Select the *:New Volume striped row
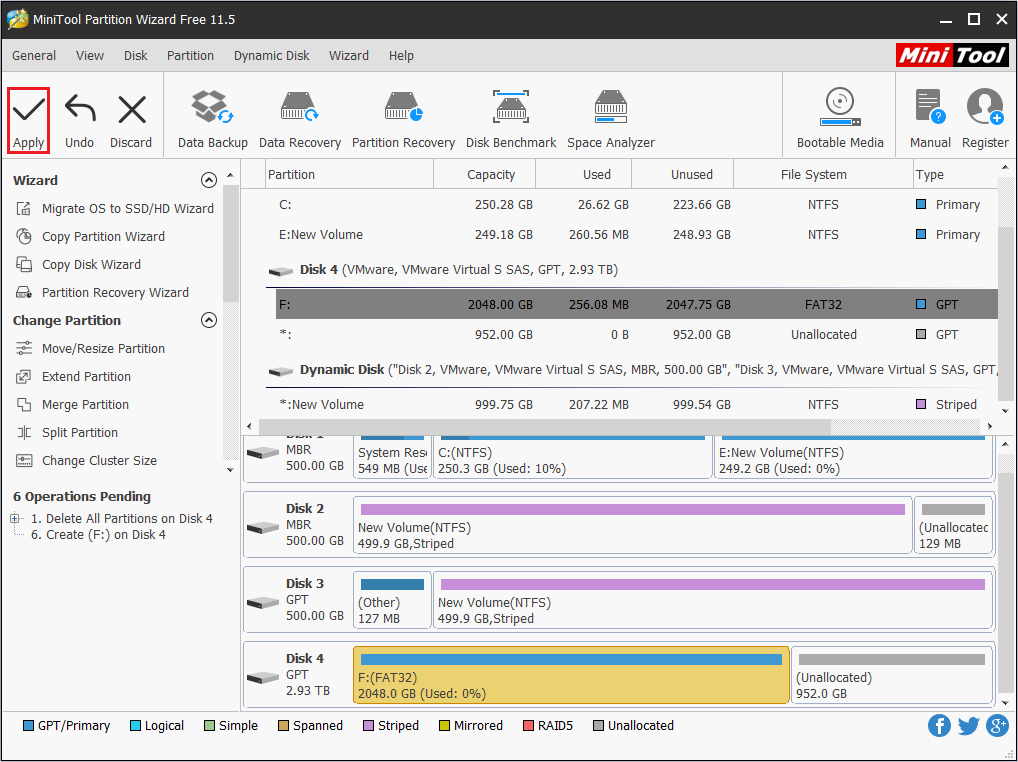1018x762 pixels. [x=636, y=404]
